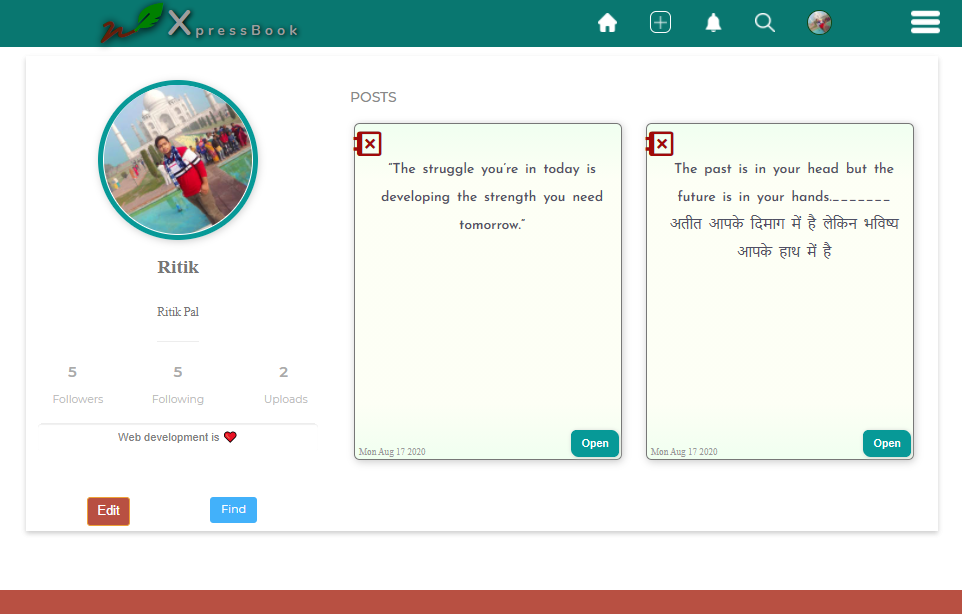Viewport: 962px width, 614px height.
Task: Open notifications bell icon
Action: pyautogui.click(x=713, y=23)
